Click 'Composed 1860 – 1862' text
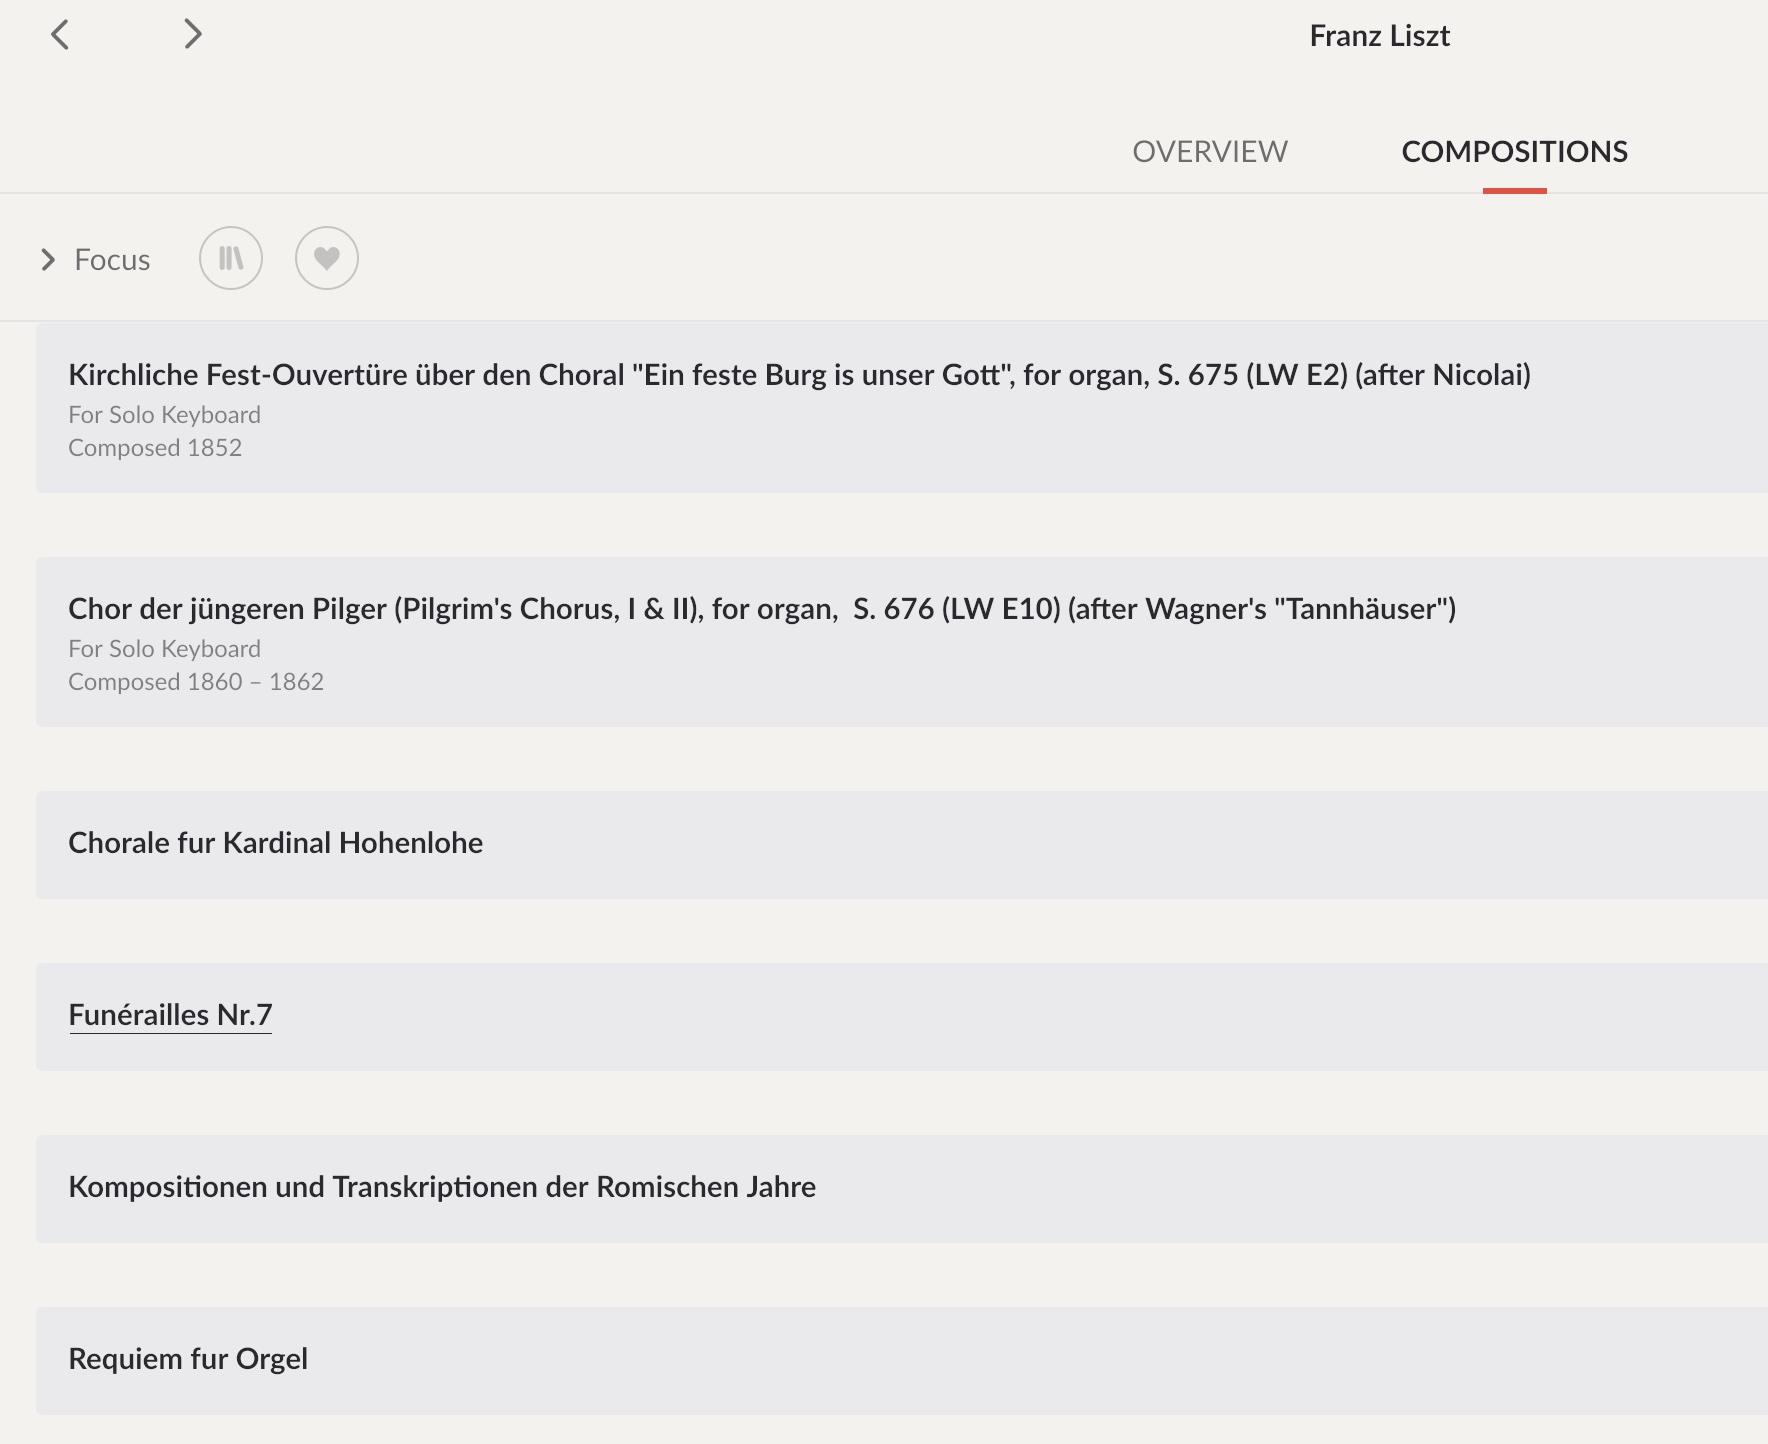 (196, 682)
